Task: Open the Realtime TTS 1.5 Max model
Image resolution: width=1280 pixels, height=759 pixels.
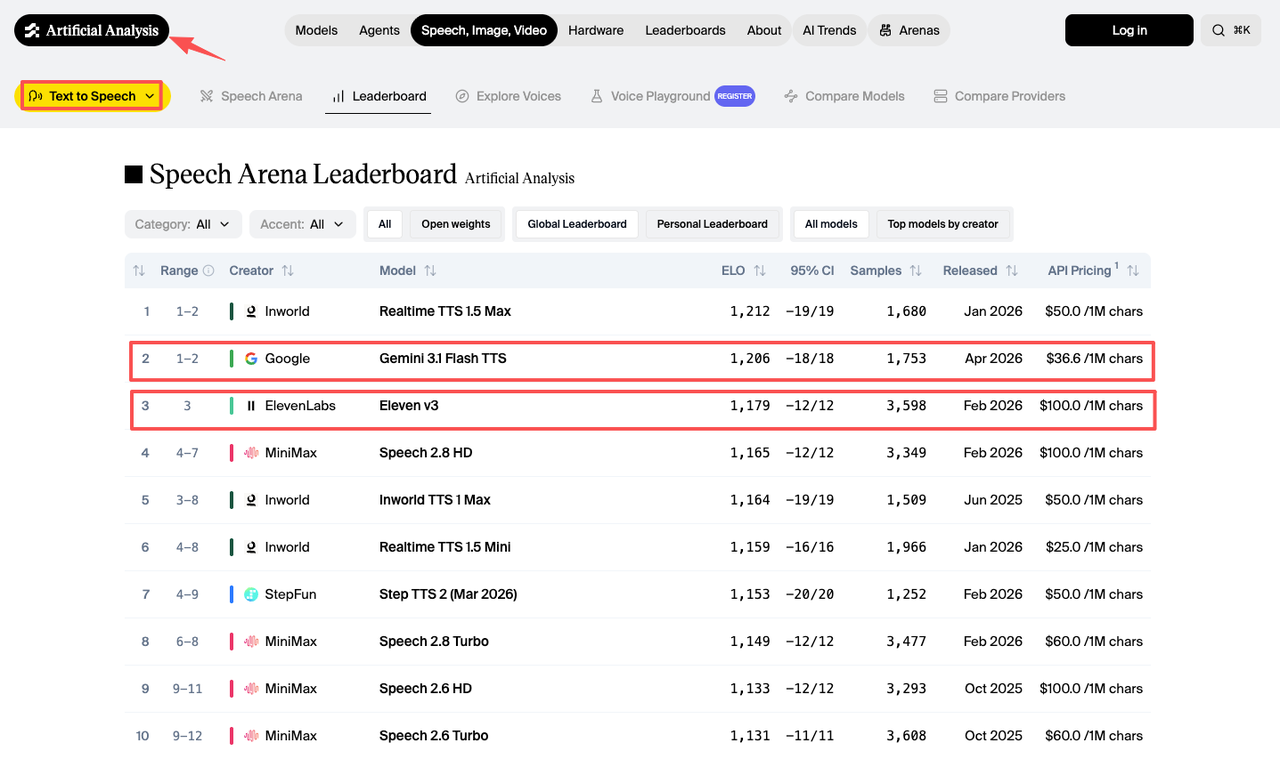Action: 445,312
